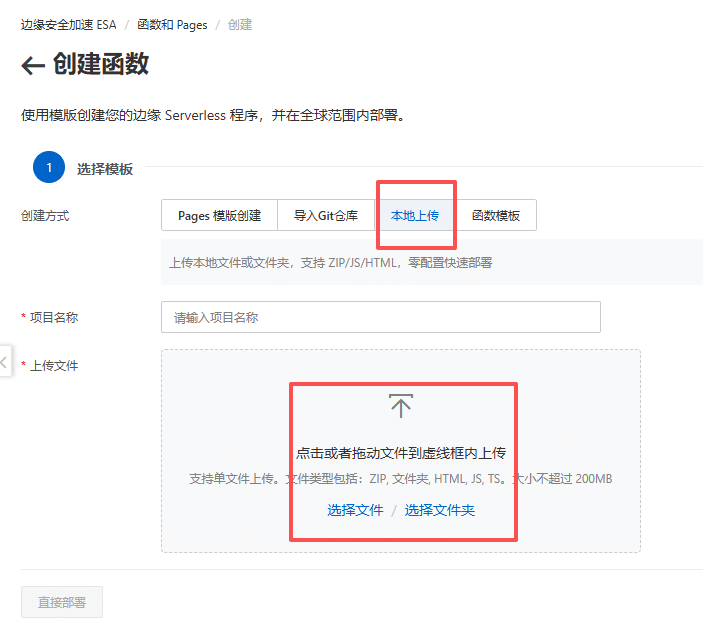Click the back arrow beside 创建函数
Screen dimensions: 703x635
click(x=33, y=65)
